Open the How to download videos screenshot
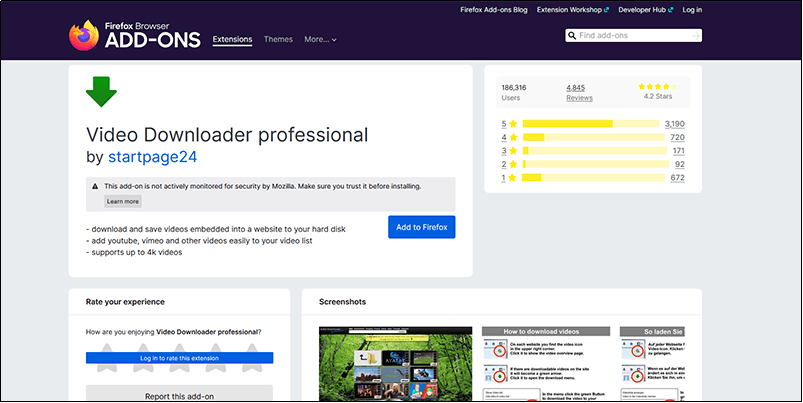803x403 pixels. 546,364
